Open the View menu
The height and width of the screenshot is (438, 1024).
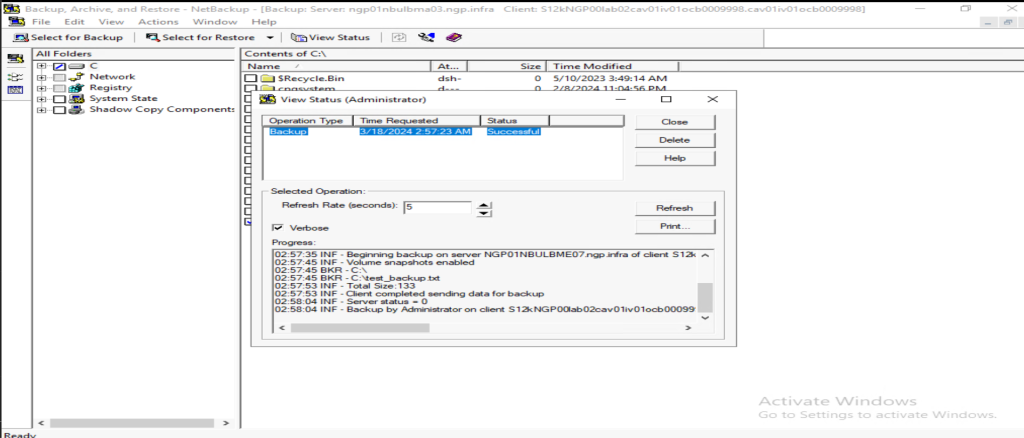click(x=111, y=22)
